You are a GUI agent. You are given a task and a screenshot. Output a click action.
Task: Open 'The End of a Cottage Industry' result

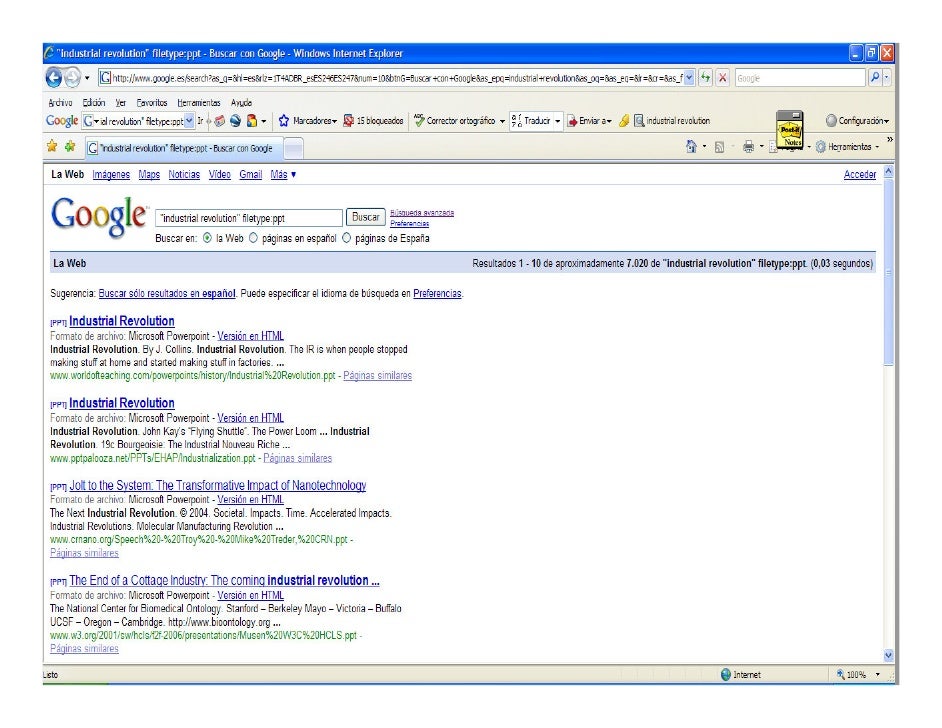click(224, 580)
